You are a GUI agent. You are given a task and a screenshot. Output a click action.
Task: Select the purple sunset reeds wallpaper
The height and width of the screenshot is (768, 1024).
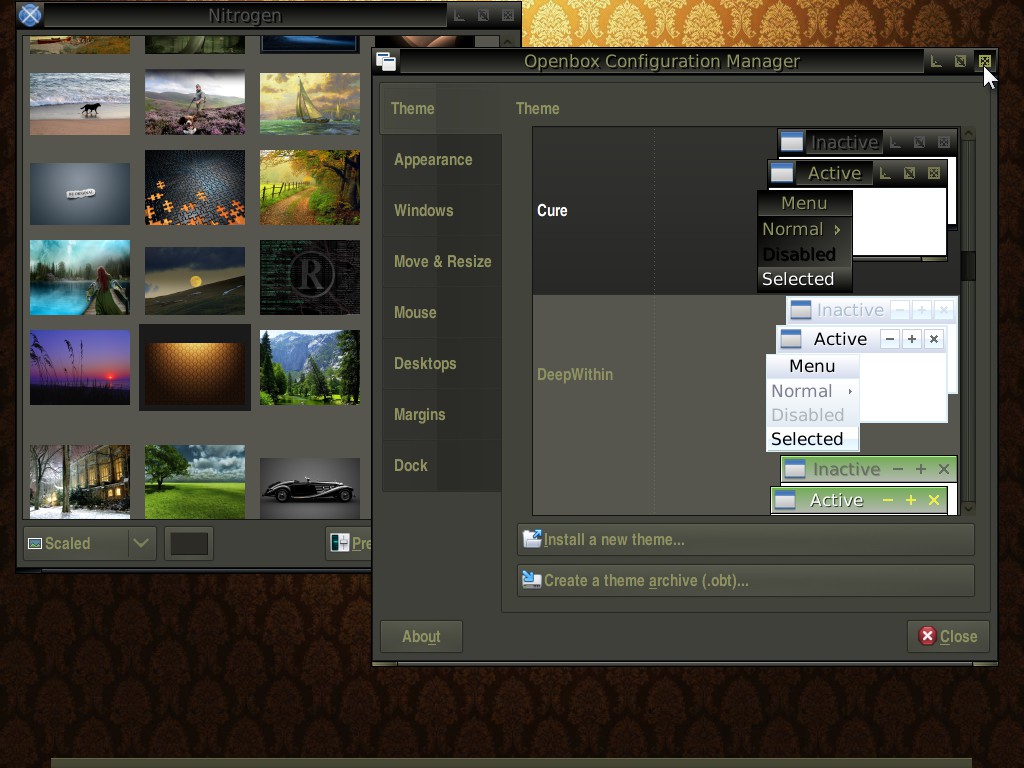80,368
